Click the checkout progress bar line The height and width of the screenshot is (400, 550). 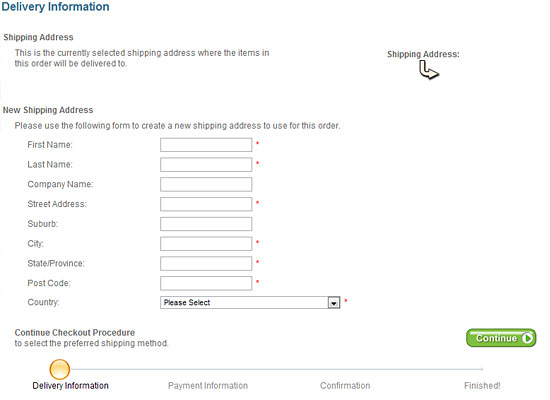(276, 369)
